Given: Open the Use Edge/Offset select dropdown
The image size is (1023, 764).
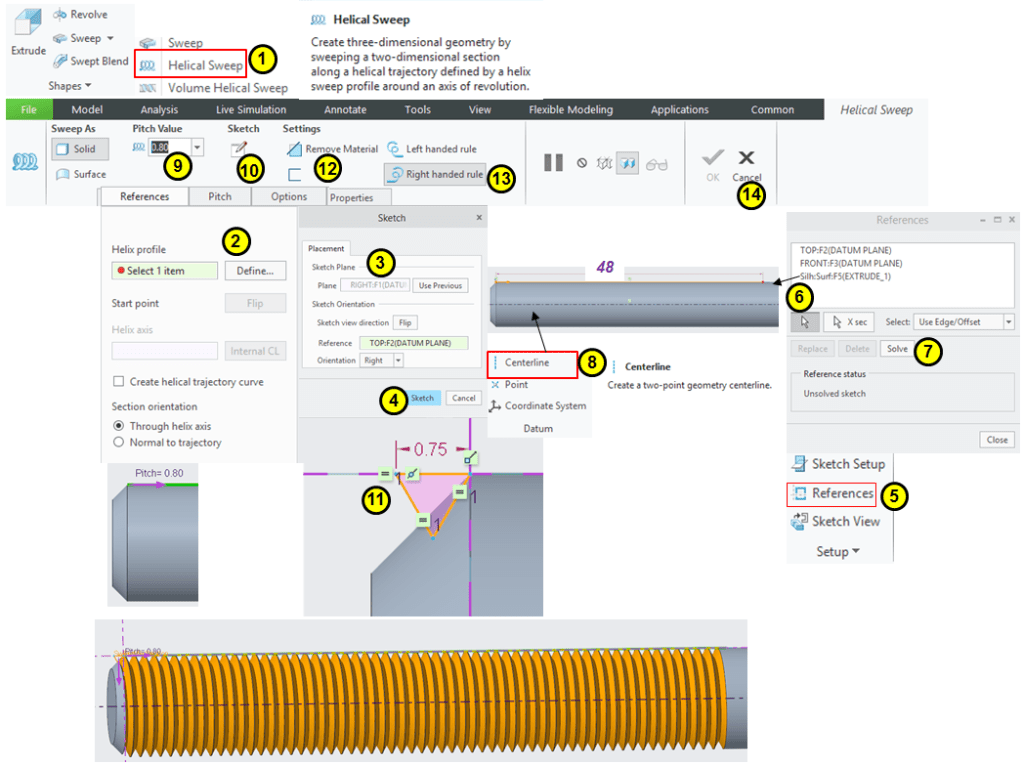Looking at the screenshot, I should 1009,322.
